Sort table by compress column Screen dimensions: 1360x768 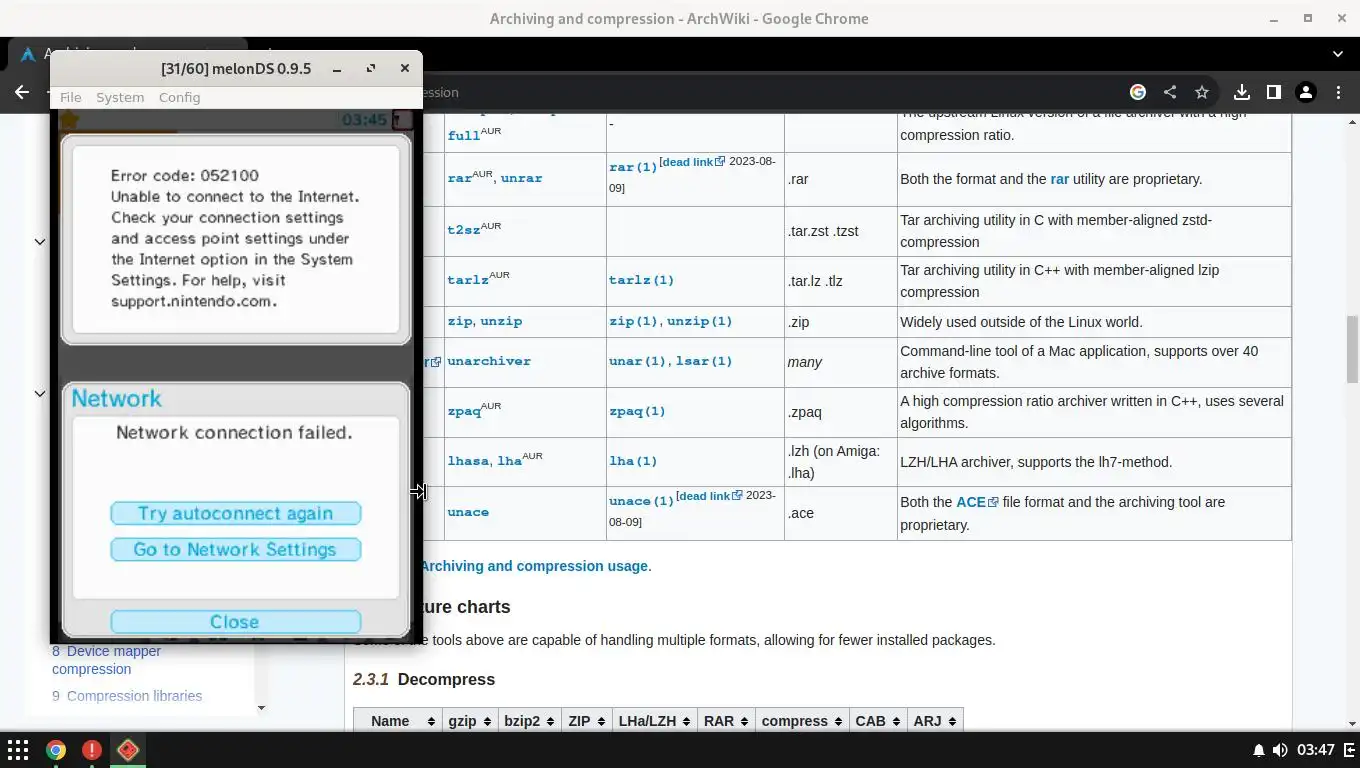point(802,721)
